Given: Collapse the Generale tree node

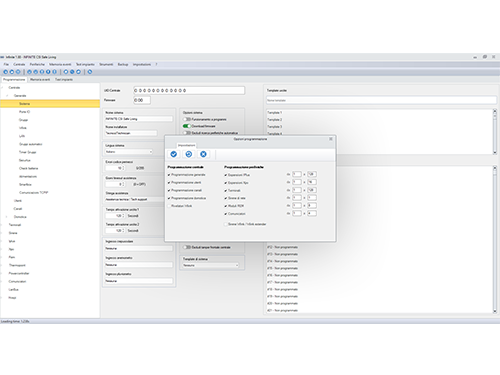Looking at the screenshot, I should (x=7, y=96).
